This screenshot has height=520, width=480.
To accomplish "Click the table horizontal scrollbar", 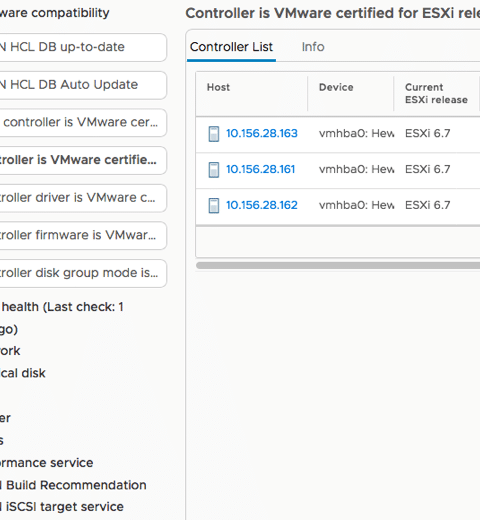I will [338, 265].
